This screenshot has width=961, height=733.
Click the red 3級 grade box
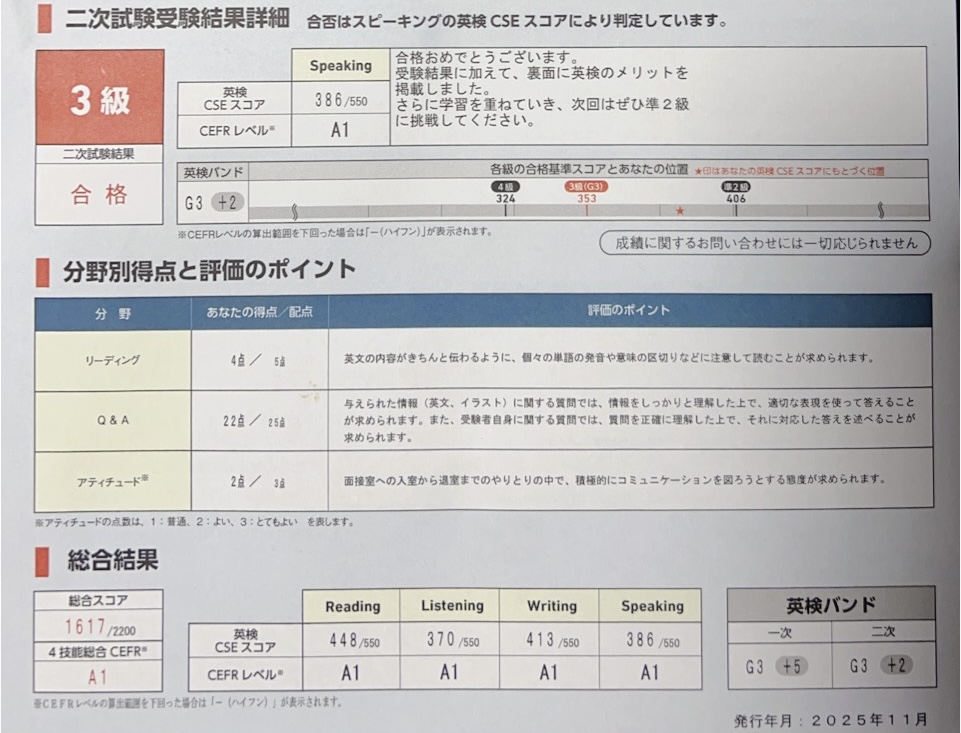pos(99,98)
